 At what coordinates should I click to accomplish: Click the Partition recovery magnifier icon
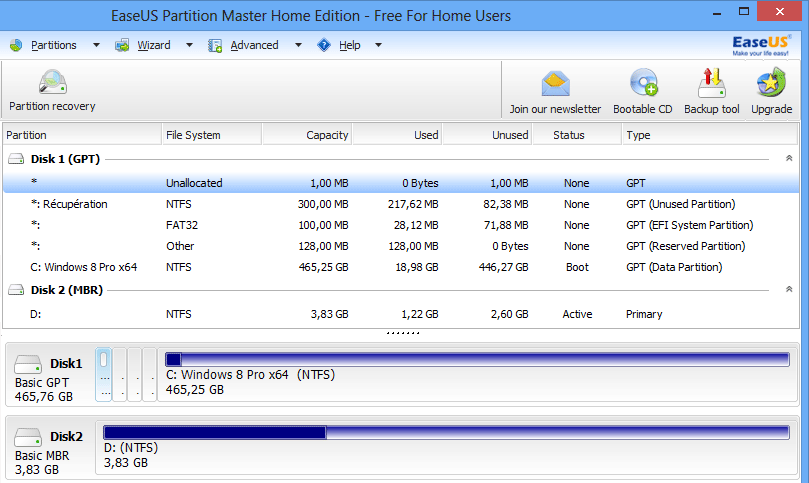[x=53, y=82]
